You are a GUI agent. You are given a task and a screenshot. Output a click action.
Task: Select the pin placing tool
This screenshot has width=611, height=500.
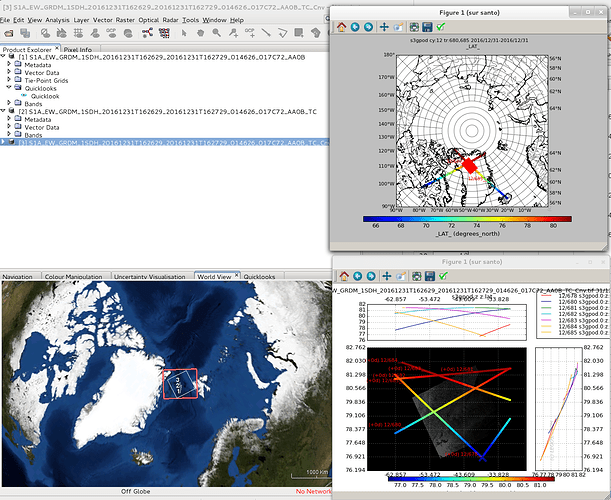click(x=233, y=34)
